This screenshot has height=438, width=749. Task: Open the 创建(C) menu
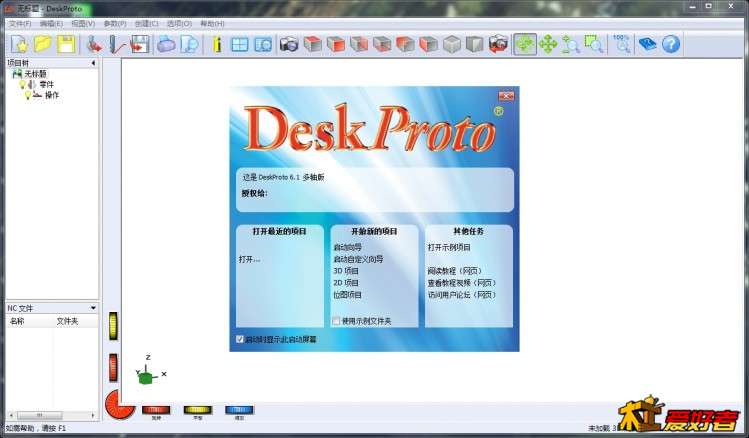click(x=146, y=23)
